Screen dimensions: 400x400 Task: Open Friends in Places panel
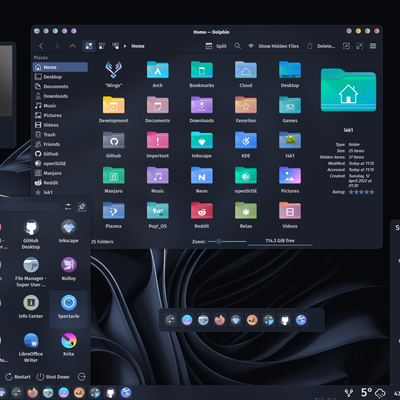pos(60,144)
